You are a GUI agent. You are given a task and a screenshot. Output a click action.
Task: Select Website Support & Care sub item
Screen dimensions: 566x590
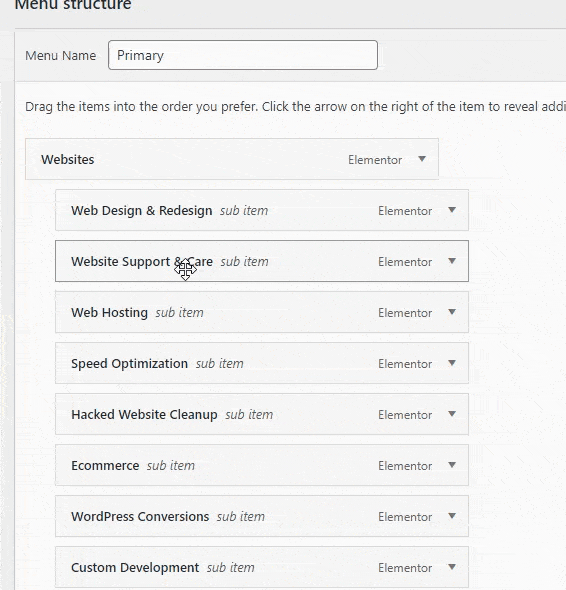coord(262,261)
